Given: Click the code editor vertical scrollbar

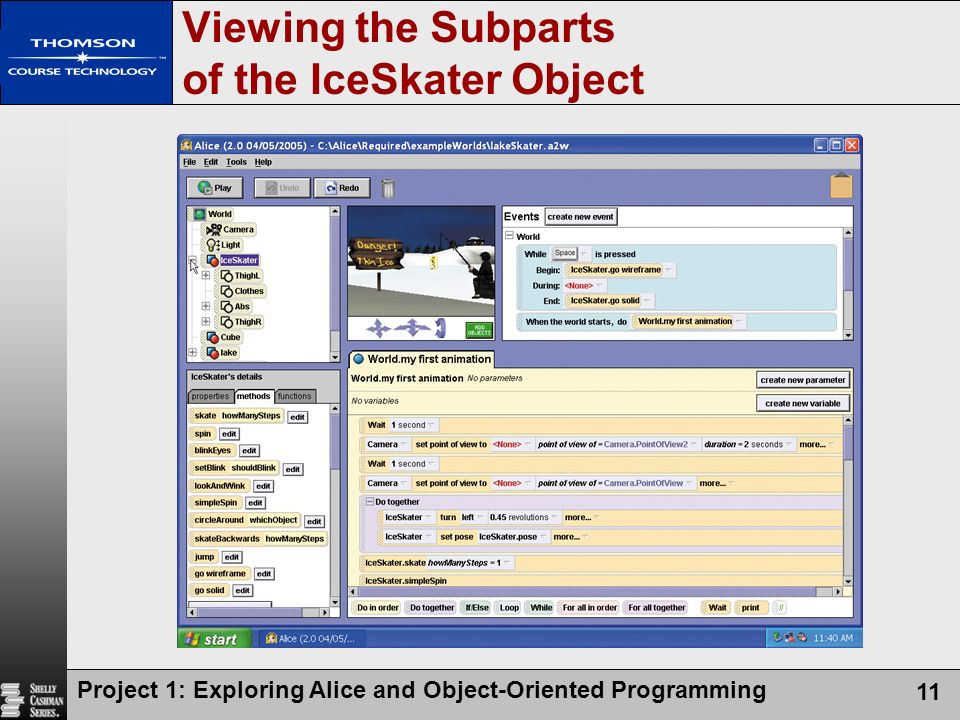Looking at the screenshot, I should point(848,500).
